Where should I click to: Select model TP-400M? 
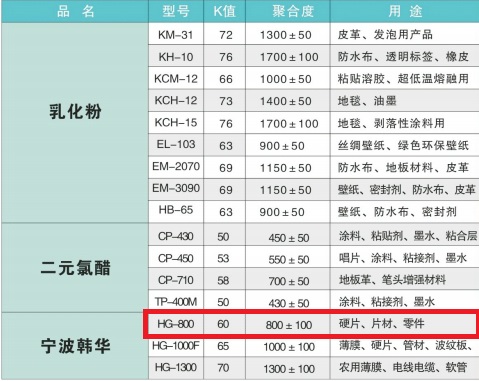pyautogui.click(x=176, y=302)
